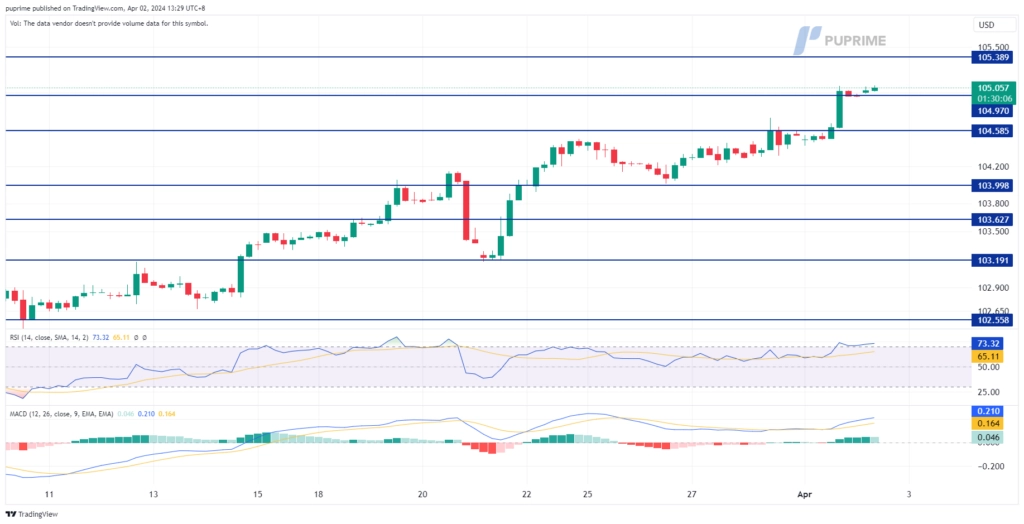
Task: Select the 103.998 price level label
Action: (x=993, y=186)
